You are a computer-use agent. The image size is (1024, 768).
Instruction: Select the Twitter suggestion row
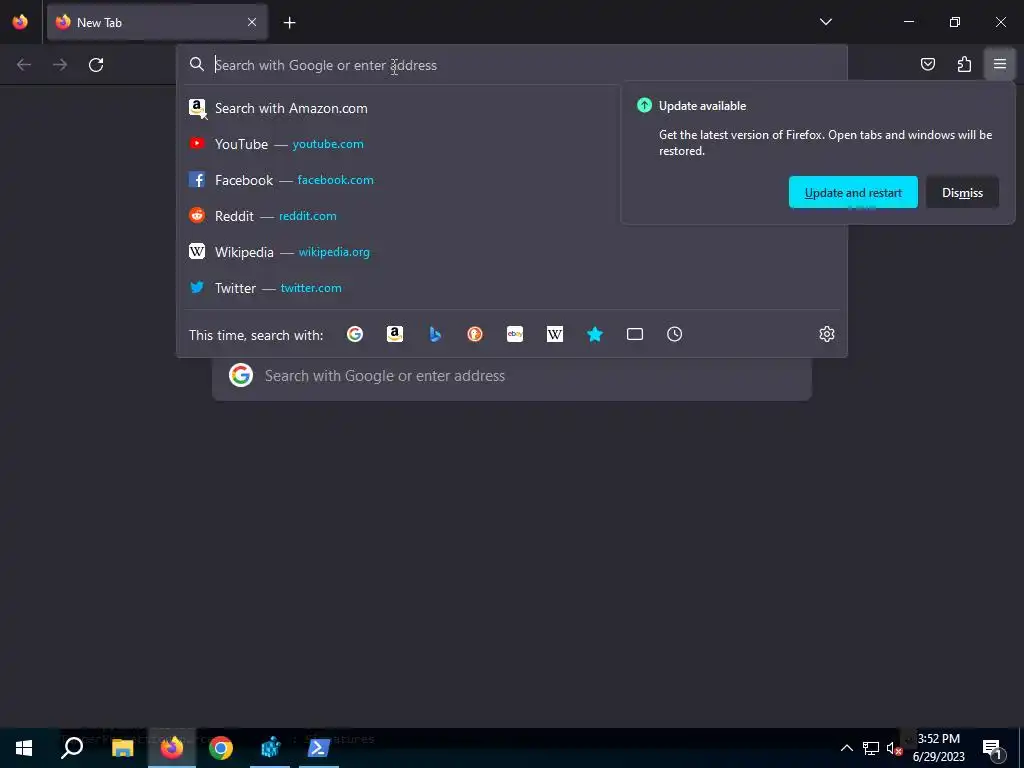coord(511,287)
